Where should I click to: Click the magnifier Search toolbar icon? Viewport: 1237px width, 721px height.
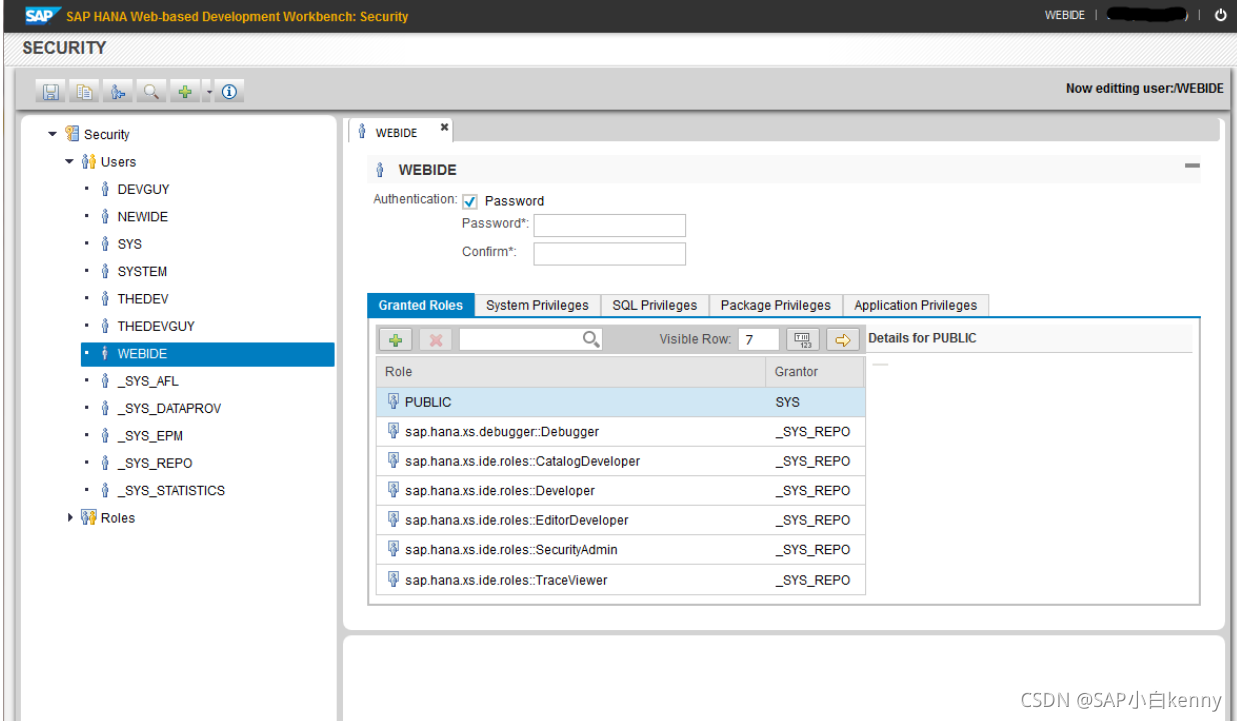[151, 92]
